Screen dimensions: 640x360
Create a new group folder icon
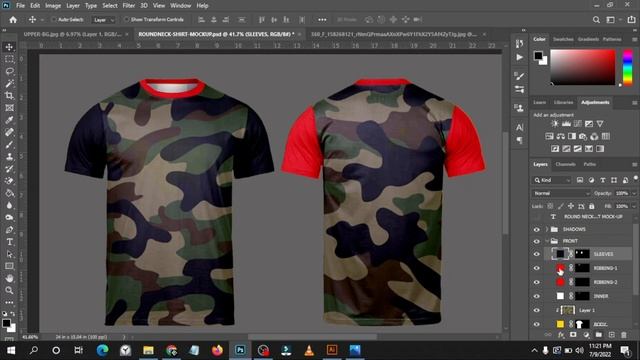click(598, 335)
